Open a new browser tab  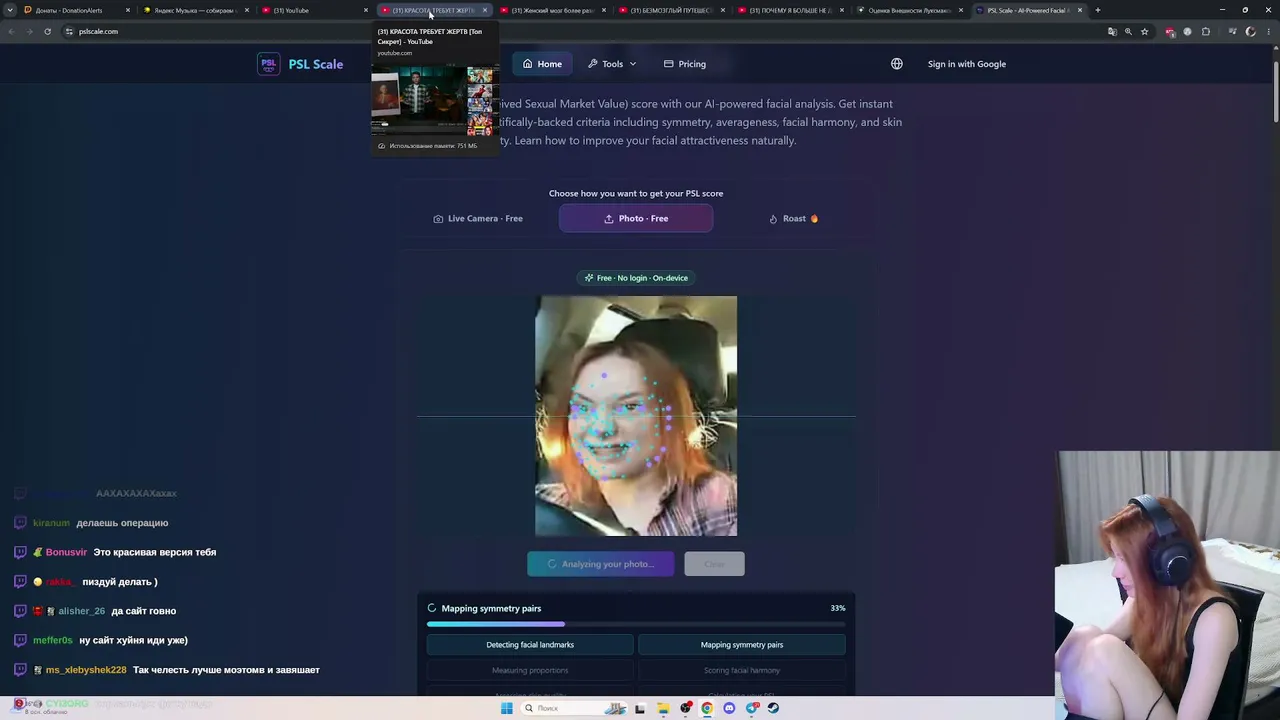pos(1098,10)
